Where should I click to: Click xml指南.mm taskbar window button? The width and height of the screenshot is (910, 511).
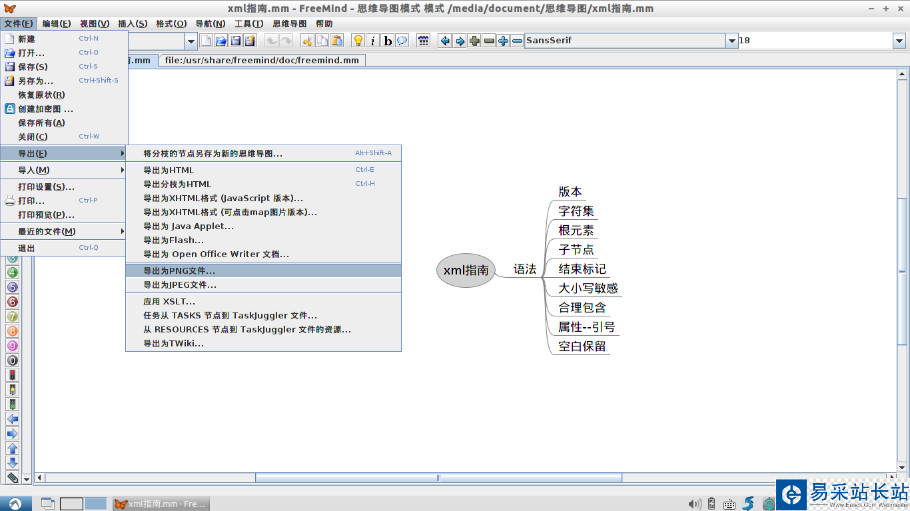160,504
